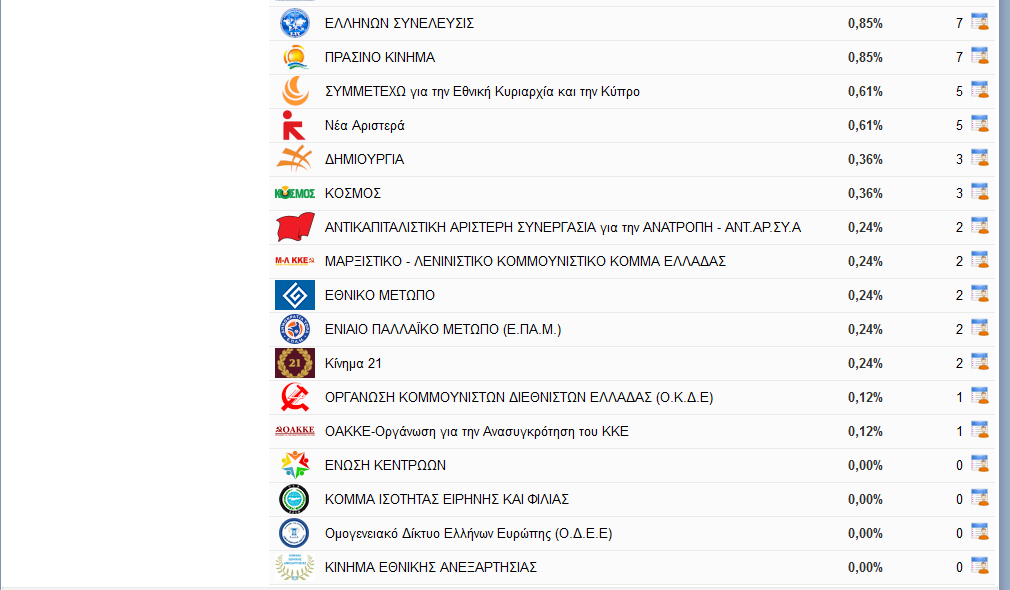Click the ΚΙΝΗΜΑ ΕΘΝΙΚΗΣ ΑΝΕΞΑΡΤΗΣΙΑΣ laurel logo
The image size is (1010, 590).
(294, 567)
